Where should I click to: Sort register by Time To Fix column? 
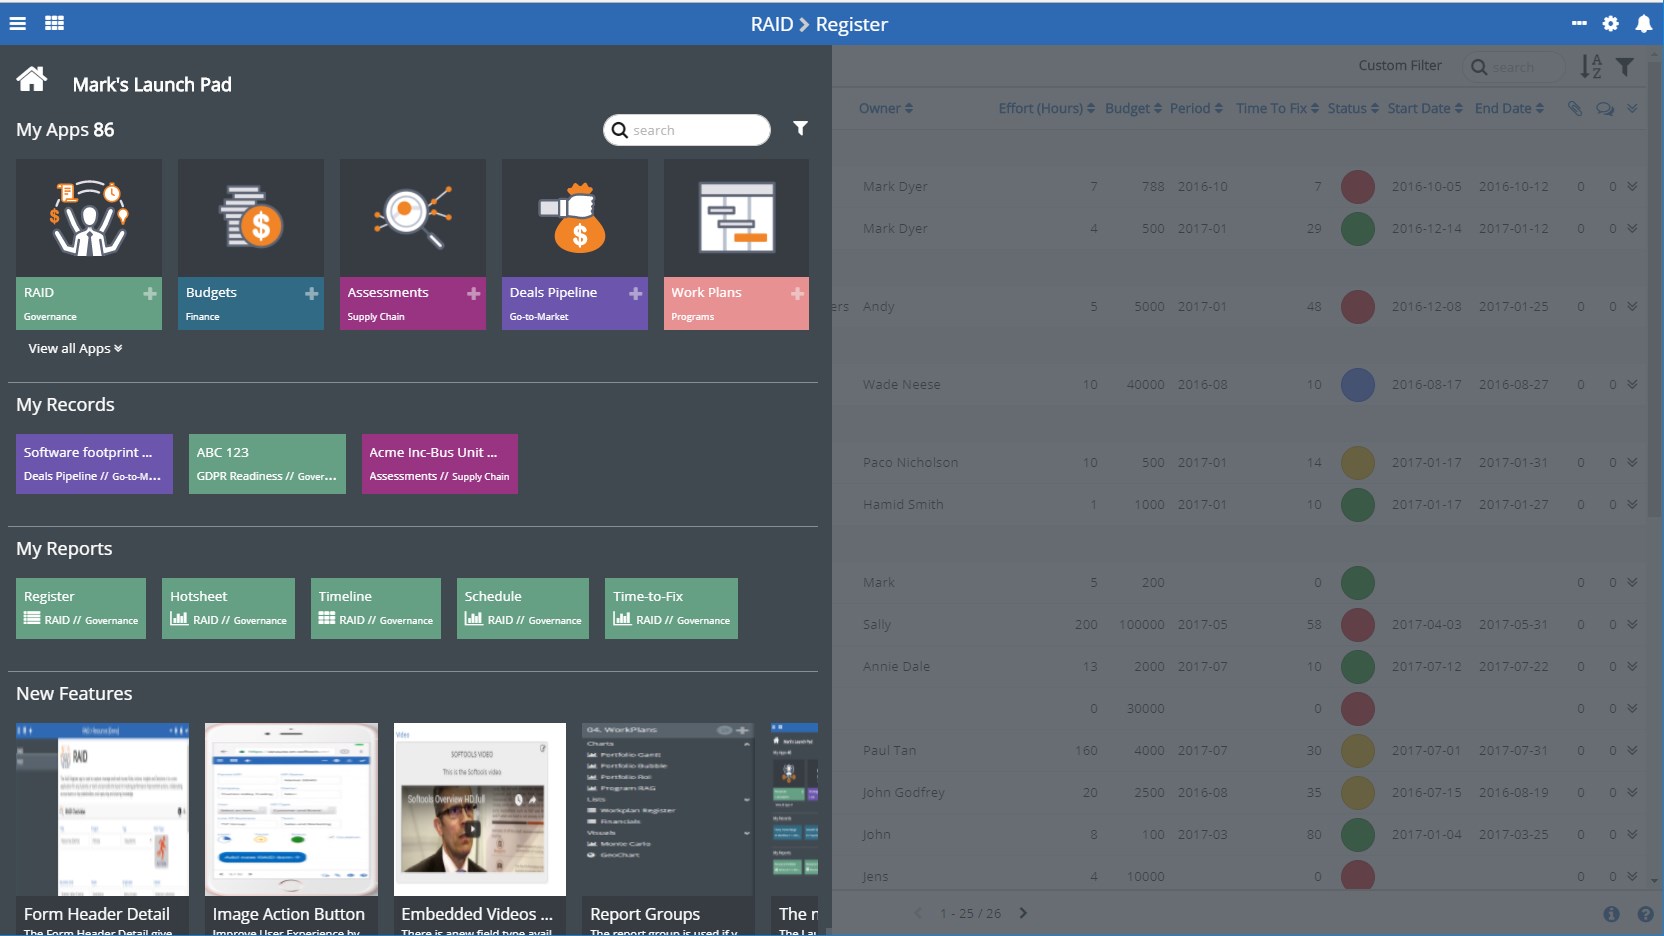click(x=1278, y=108)
